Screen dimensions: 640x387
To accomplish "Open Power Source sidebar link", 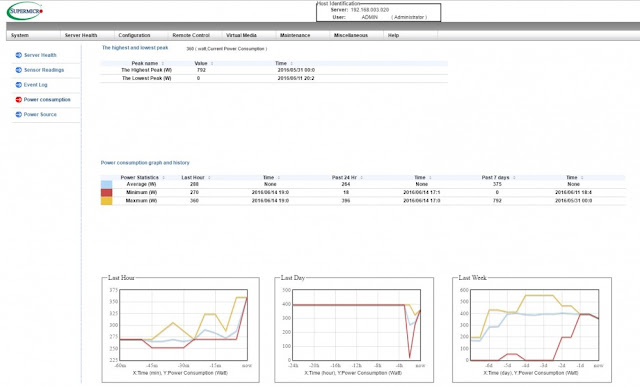I will [40, 114].
